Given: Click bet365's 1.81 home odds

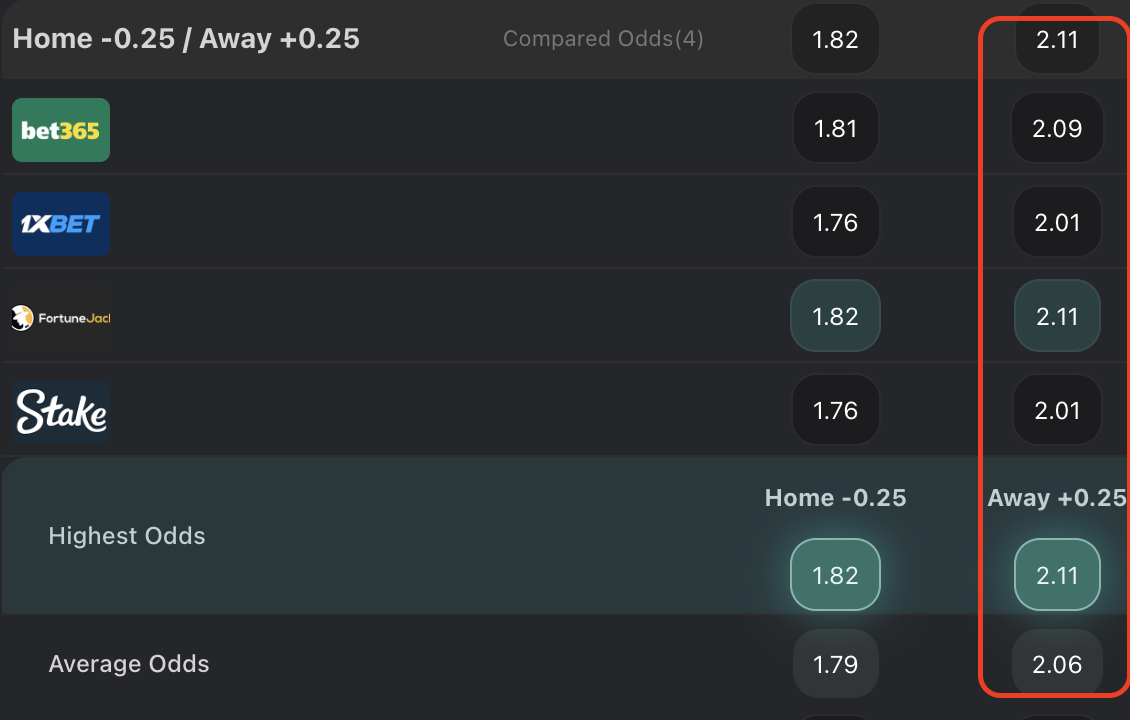Looking at the screenshot, I should click(835, 128).
